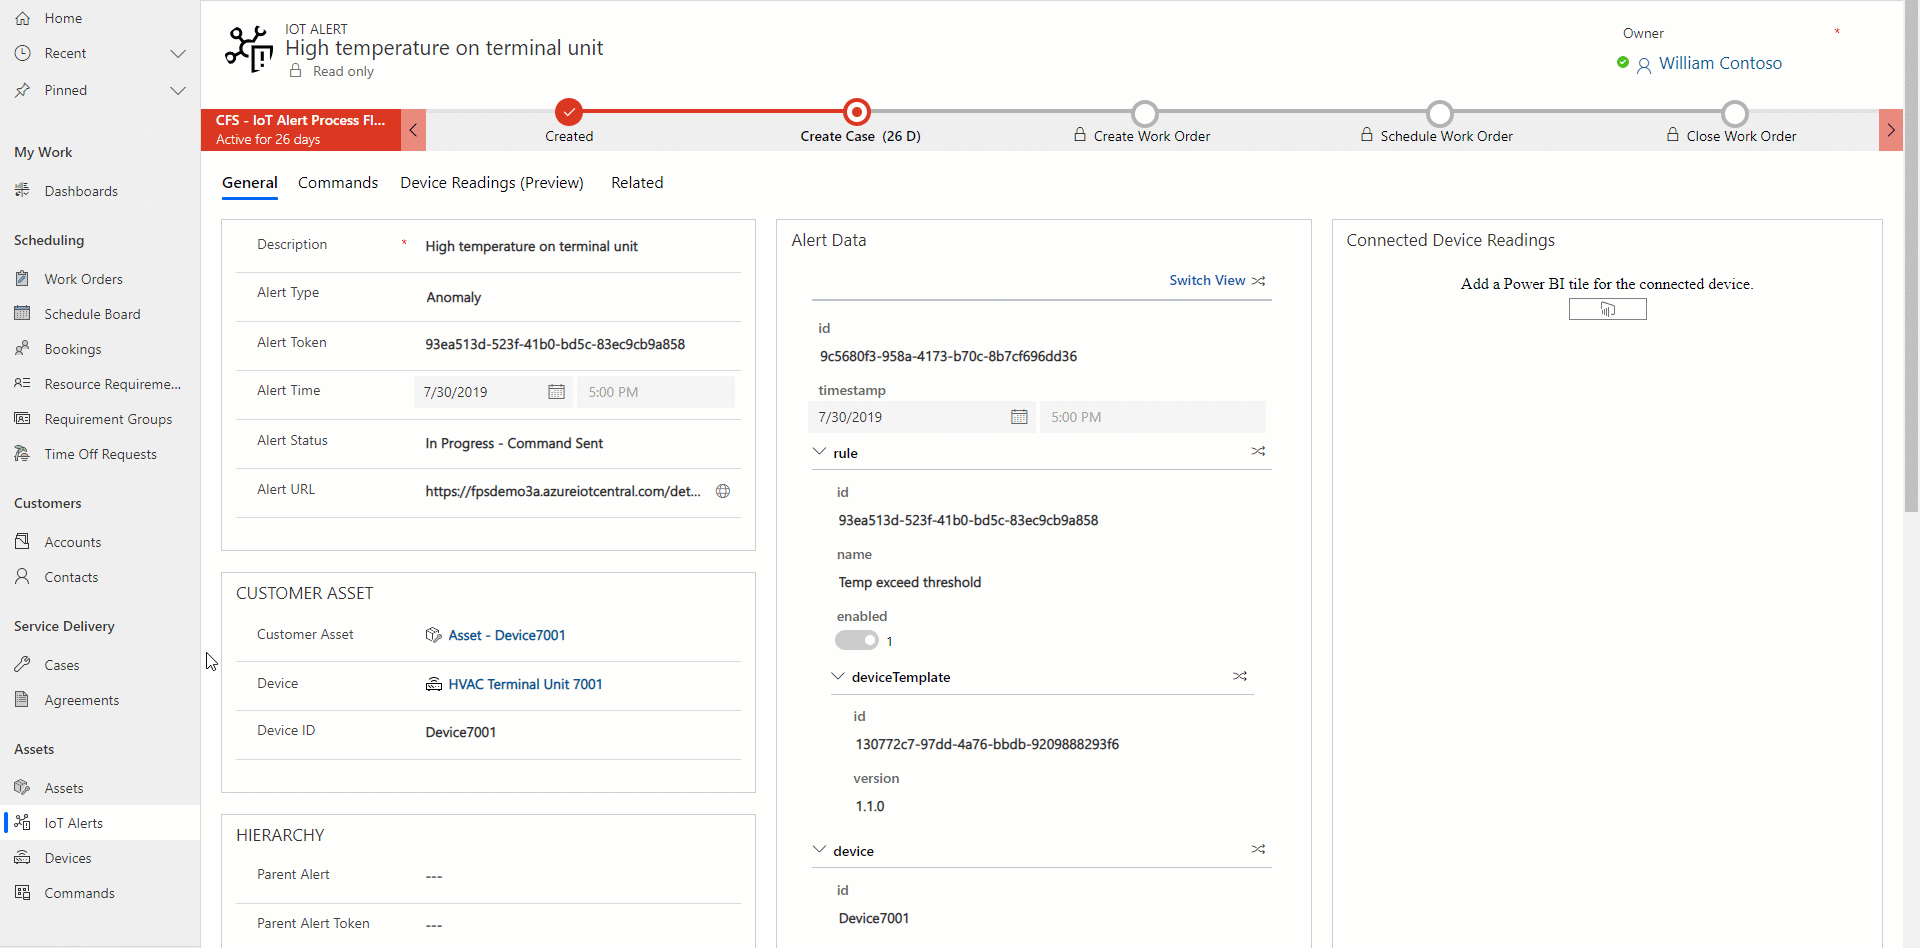Toggle the rule enabled switch

click(x=857, y=641)
